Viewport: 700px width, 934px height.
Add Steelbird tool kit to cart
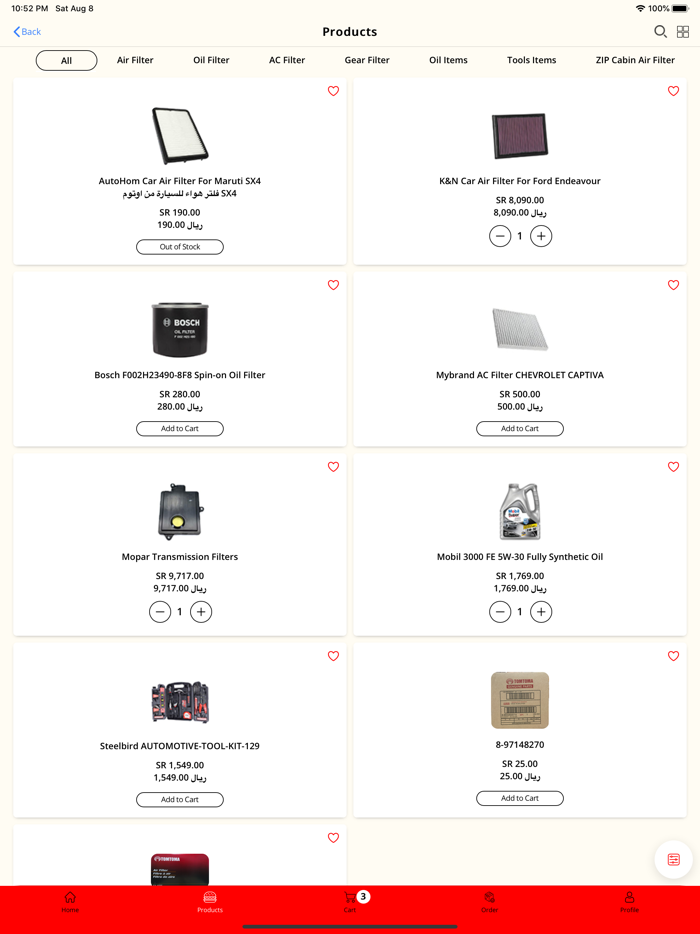click(x=180, y=799)
